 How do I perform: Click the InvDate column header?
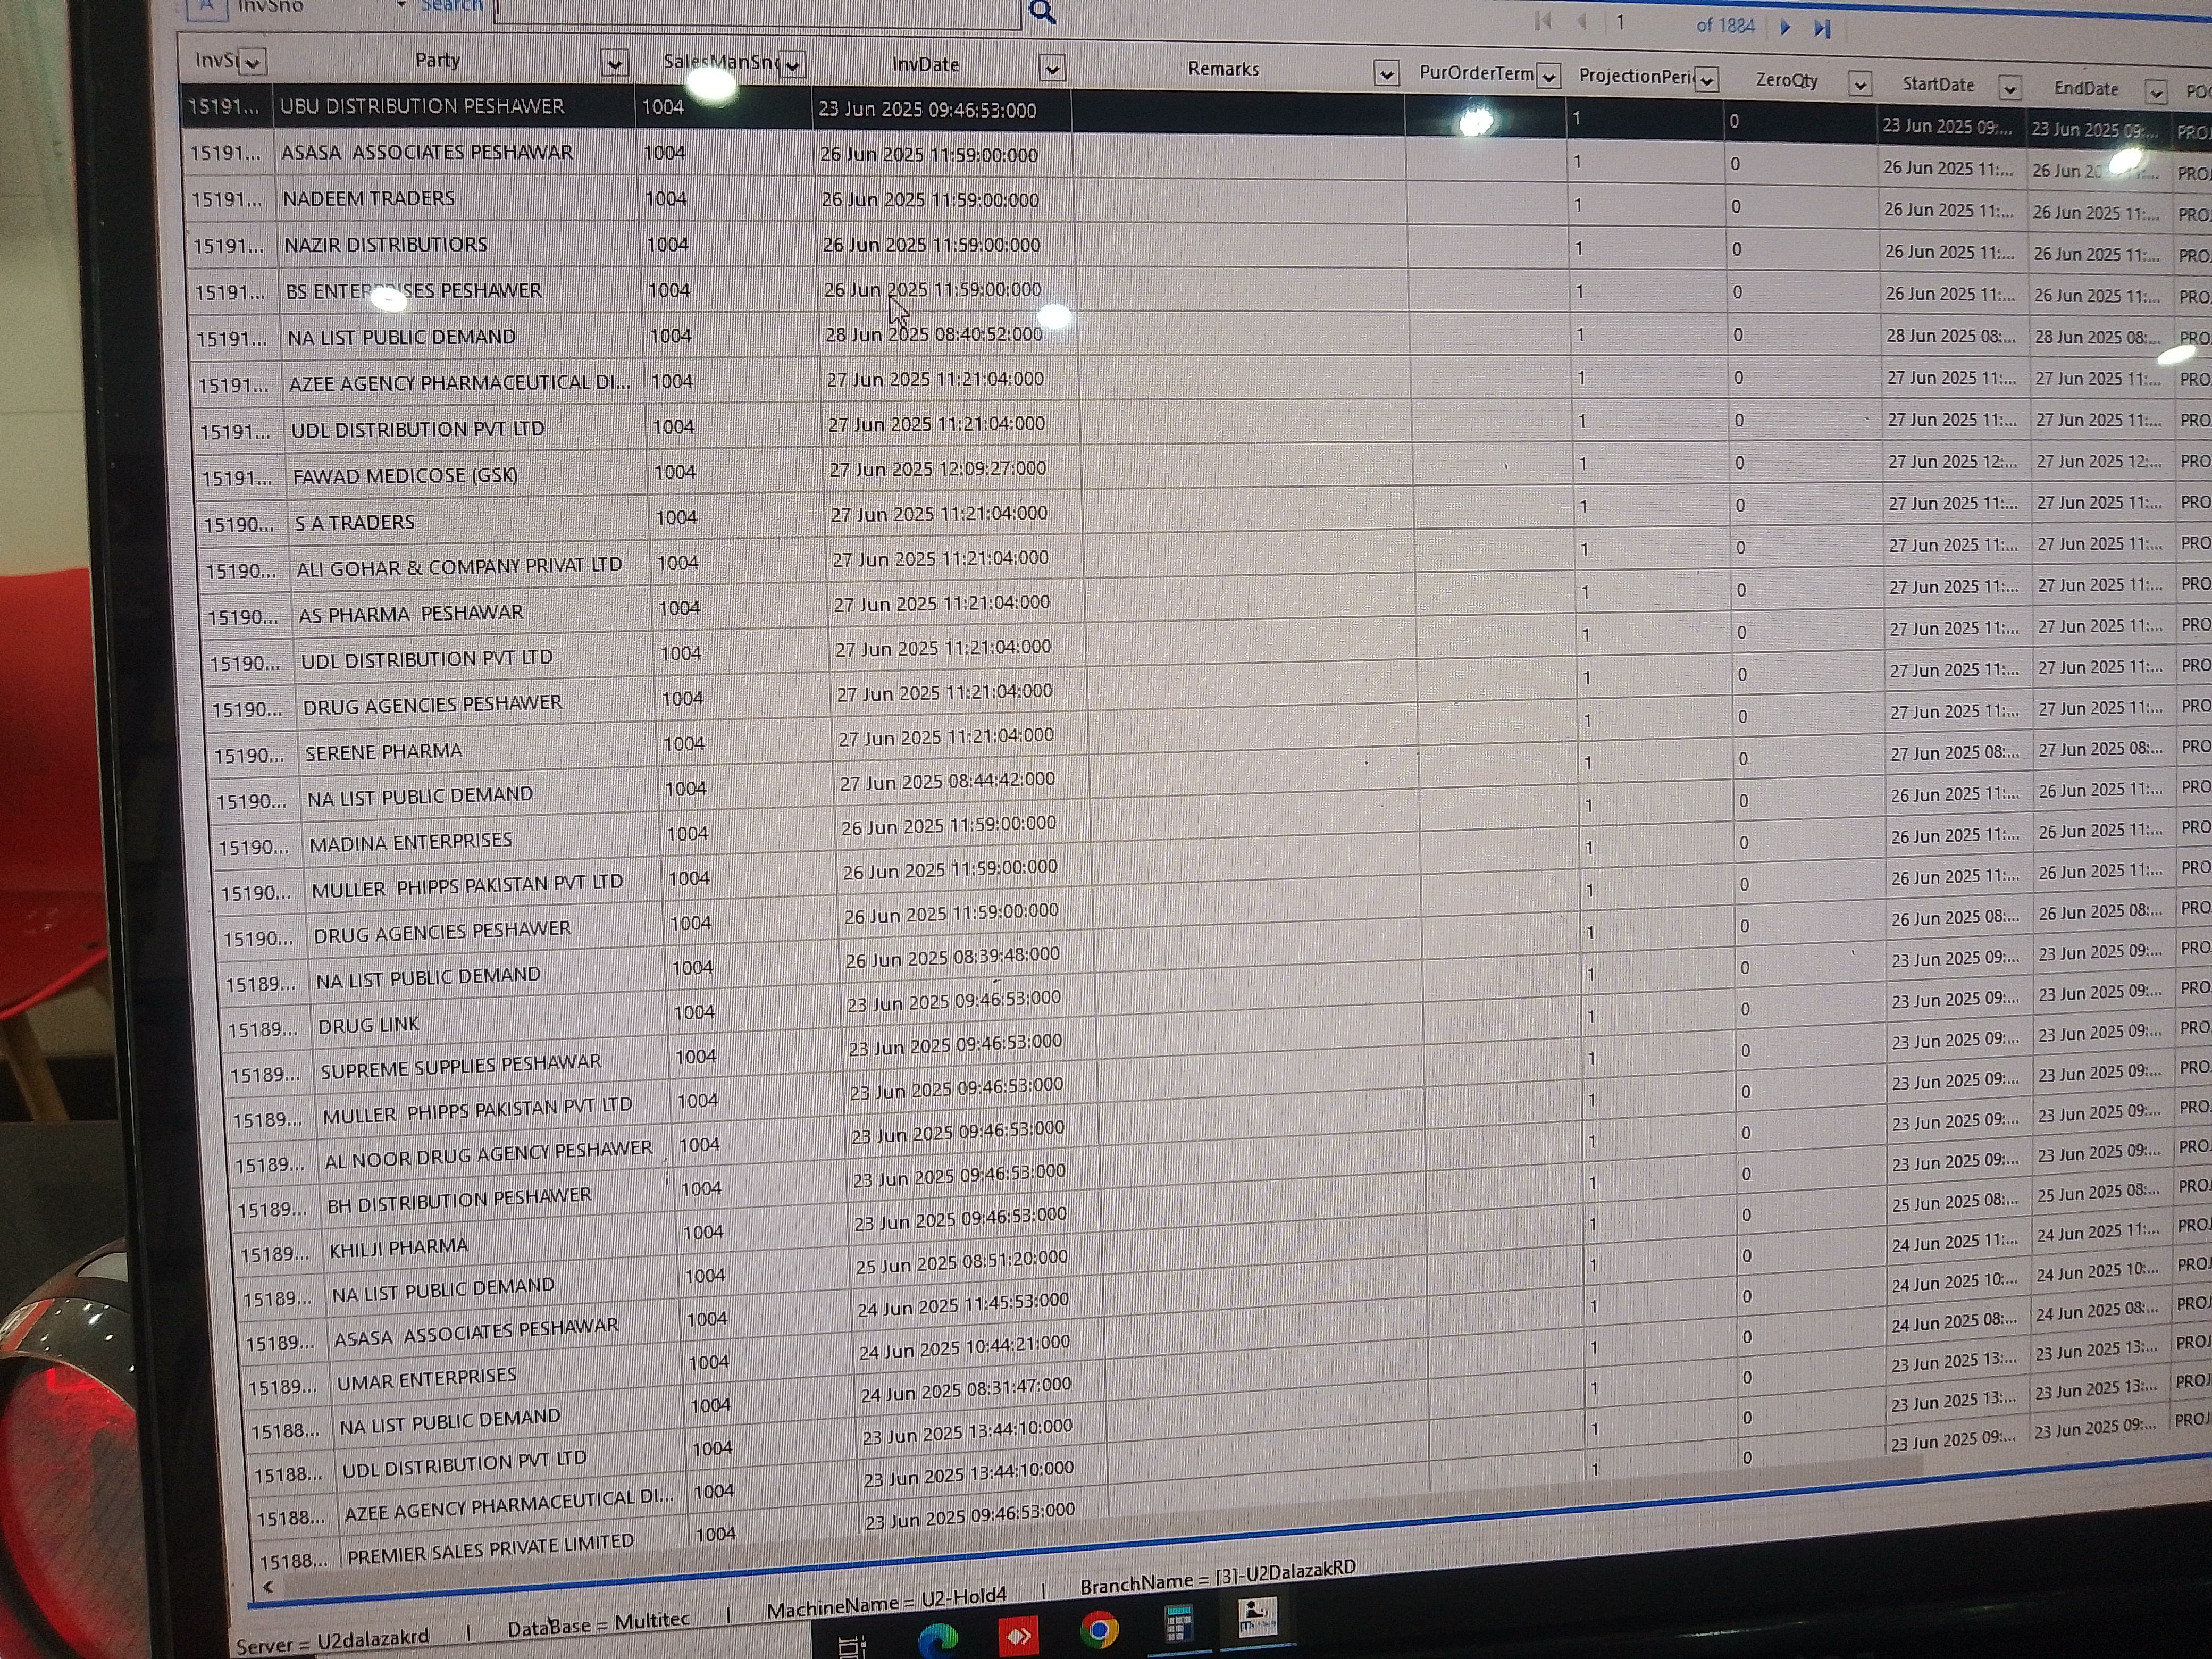(x=925, y=65)
